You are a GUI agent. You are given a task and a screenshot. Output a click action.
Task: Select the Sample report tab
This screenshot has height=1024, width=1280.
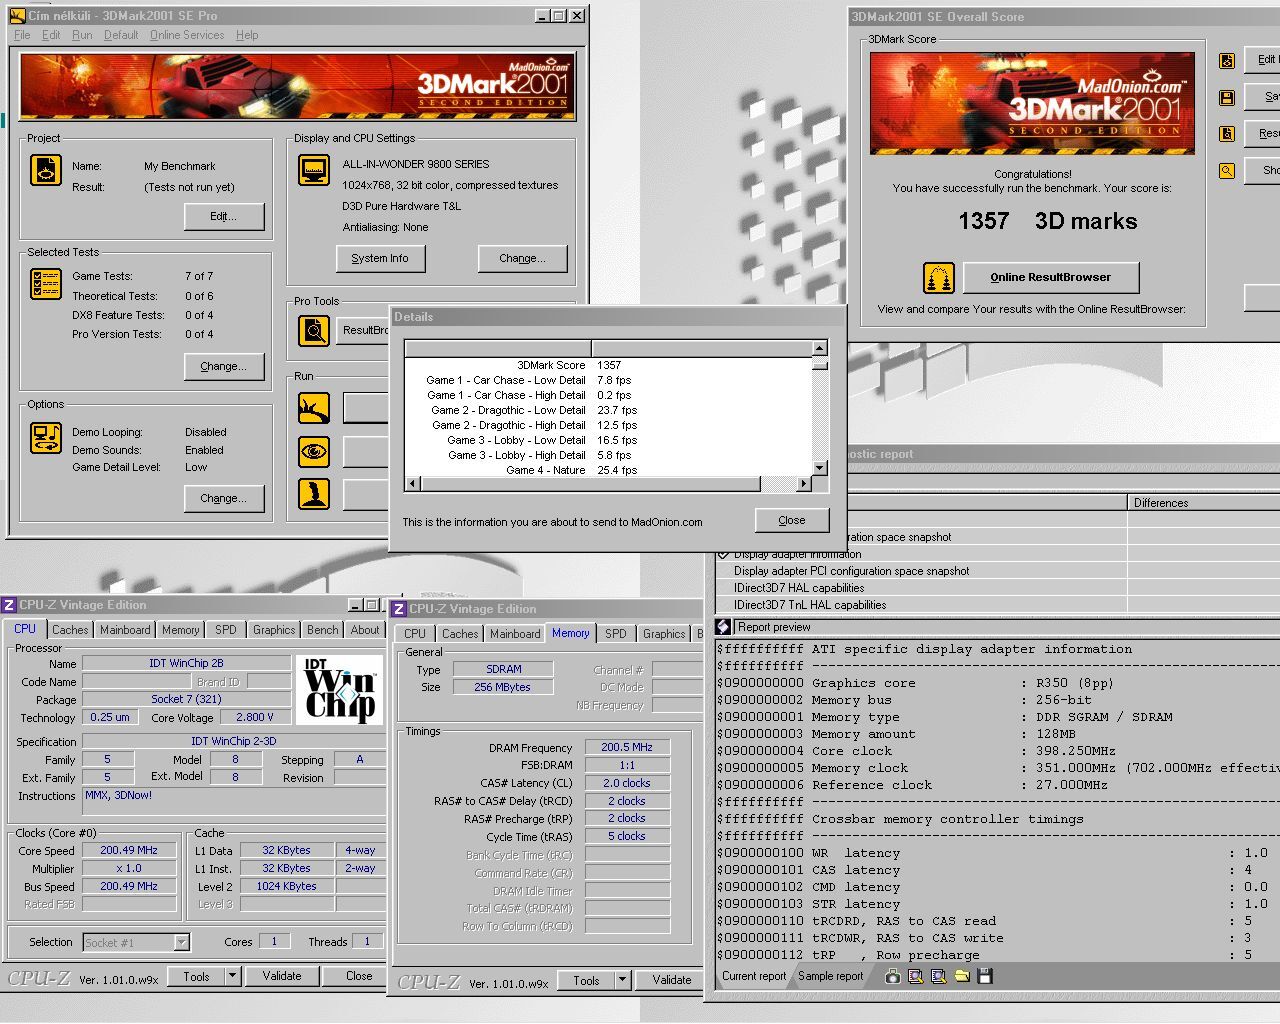point(830,976)
